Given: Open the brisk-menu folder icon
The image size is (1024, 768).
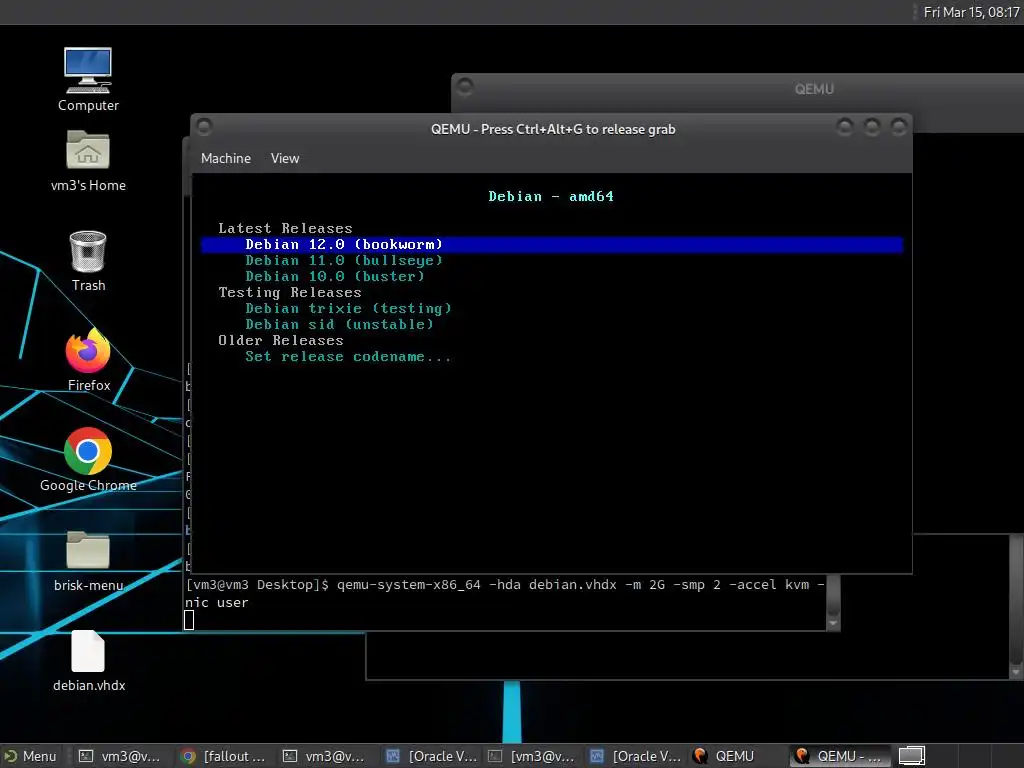Looking at the screenshot, I should click(88, 561).
